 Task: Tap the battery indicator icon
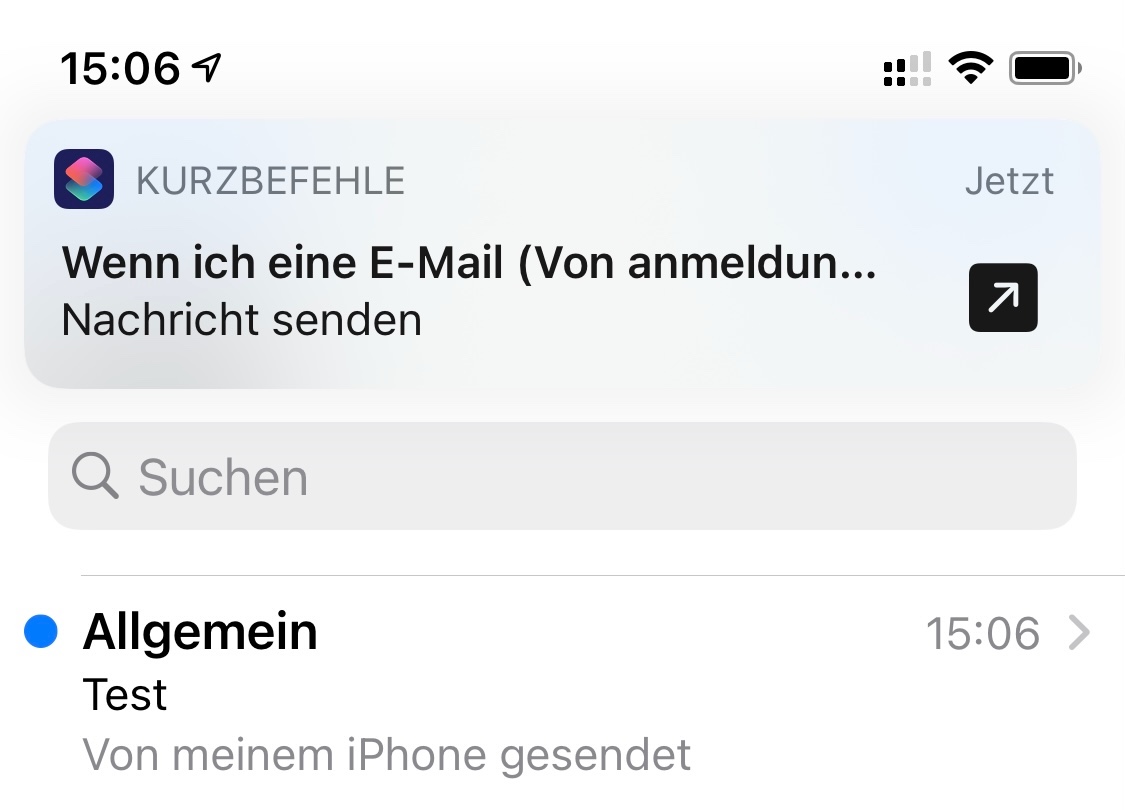pyautogui.click(x=1045, y=68)
